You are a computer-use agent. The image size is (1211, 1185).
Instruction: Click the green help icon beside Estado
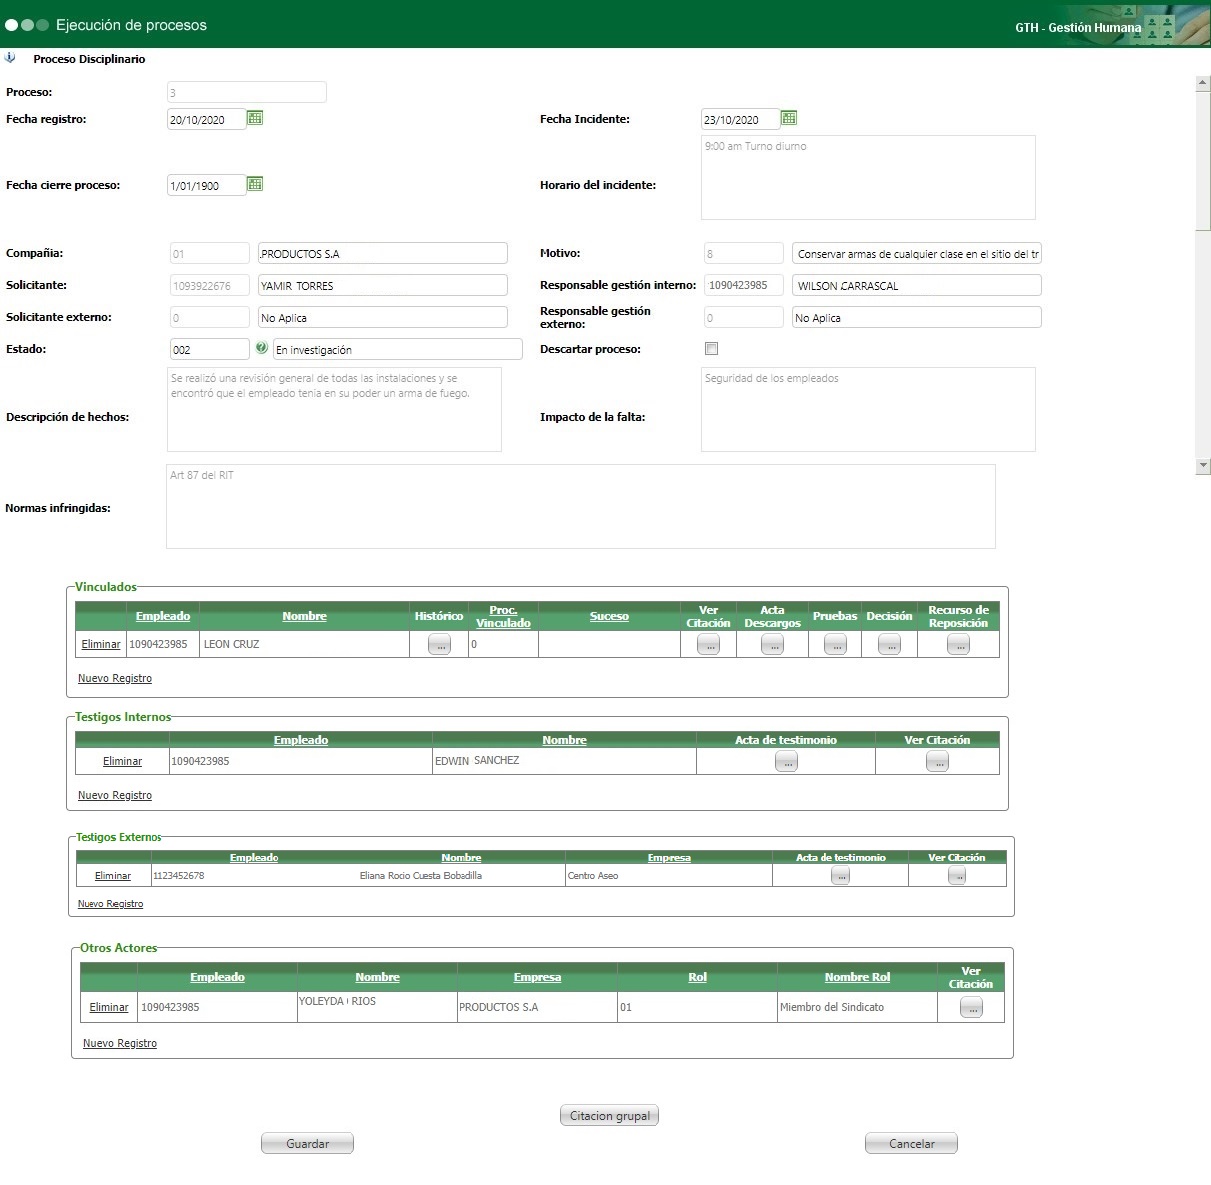click(262, 348)
